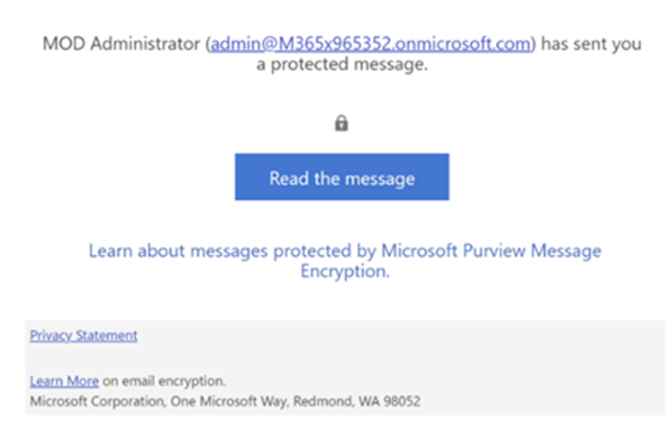Follow the Learn More link
Image resolution: width=667 pixels, height=433 pixels.
point(64,381)
